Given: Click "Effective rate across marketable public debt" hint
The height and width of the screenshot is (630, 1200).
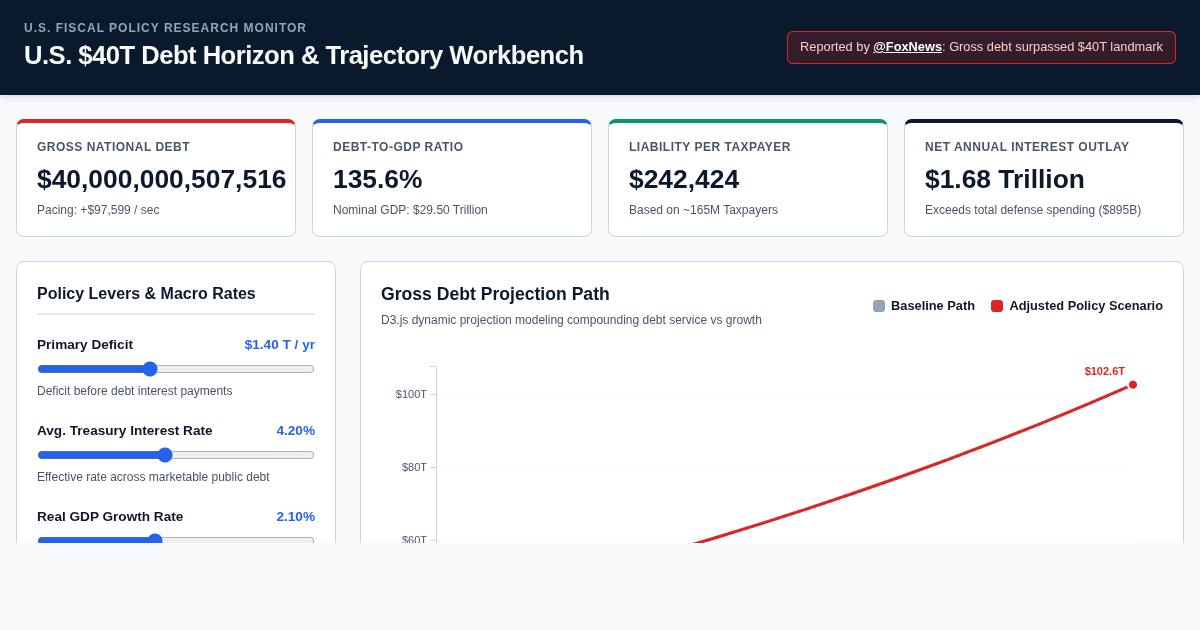Looking at the screenshot, I should click(153, 477).
